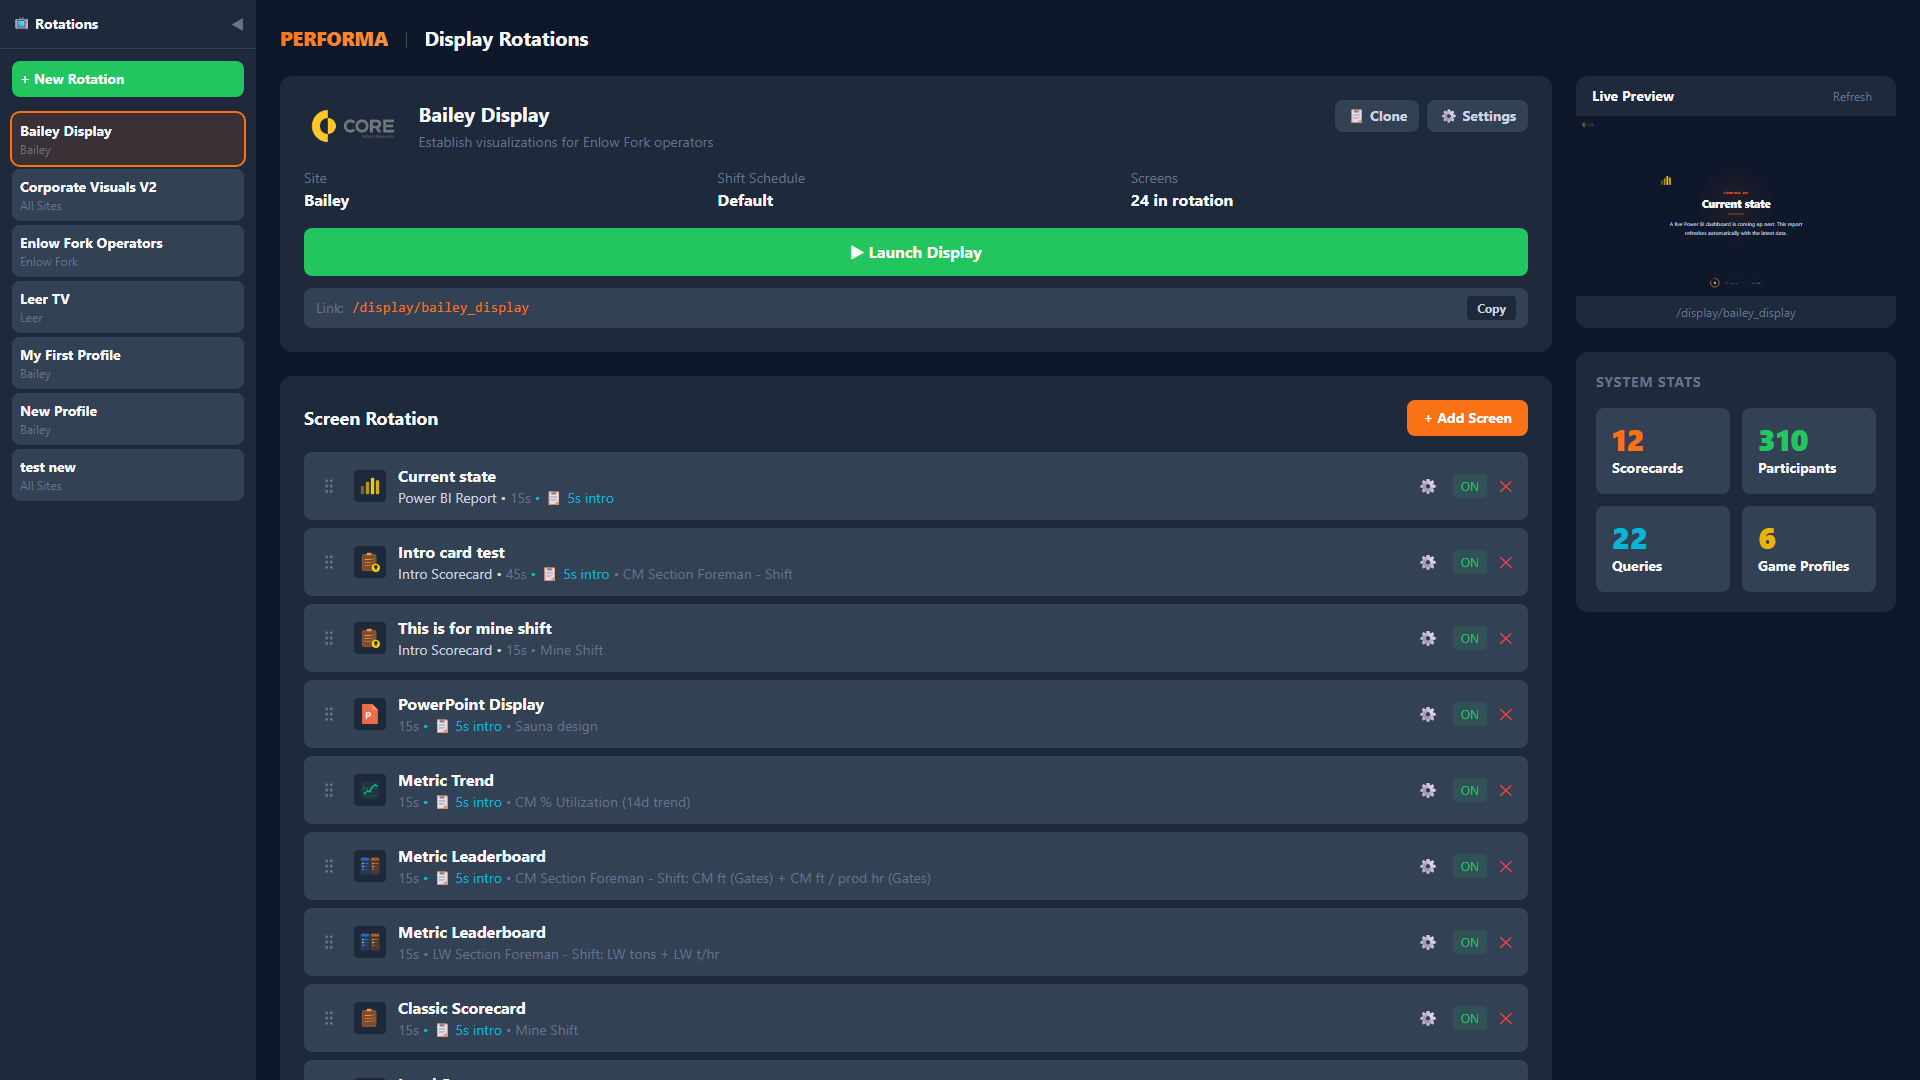This screenshot has width=1920, height=1080.
Task: Click drag handle of PowerPoint Display row
Action: coord(329,714)
